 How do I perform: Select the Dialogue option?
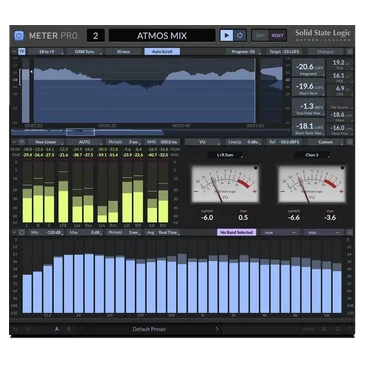coord(325,52)
